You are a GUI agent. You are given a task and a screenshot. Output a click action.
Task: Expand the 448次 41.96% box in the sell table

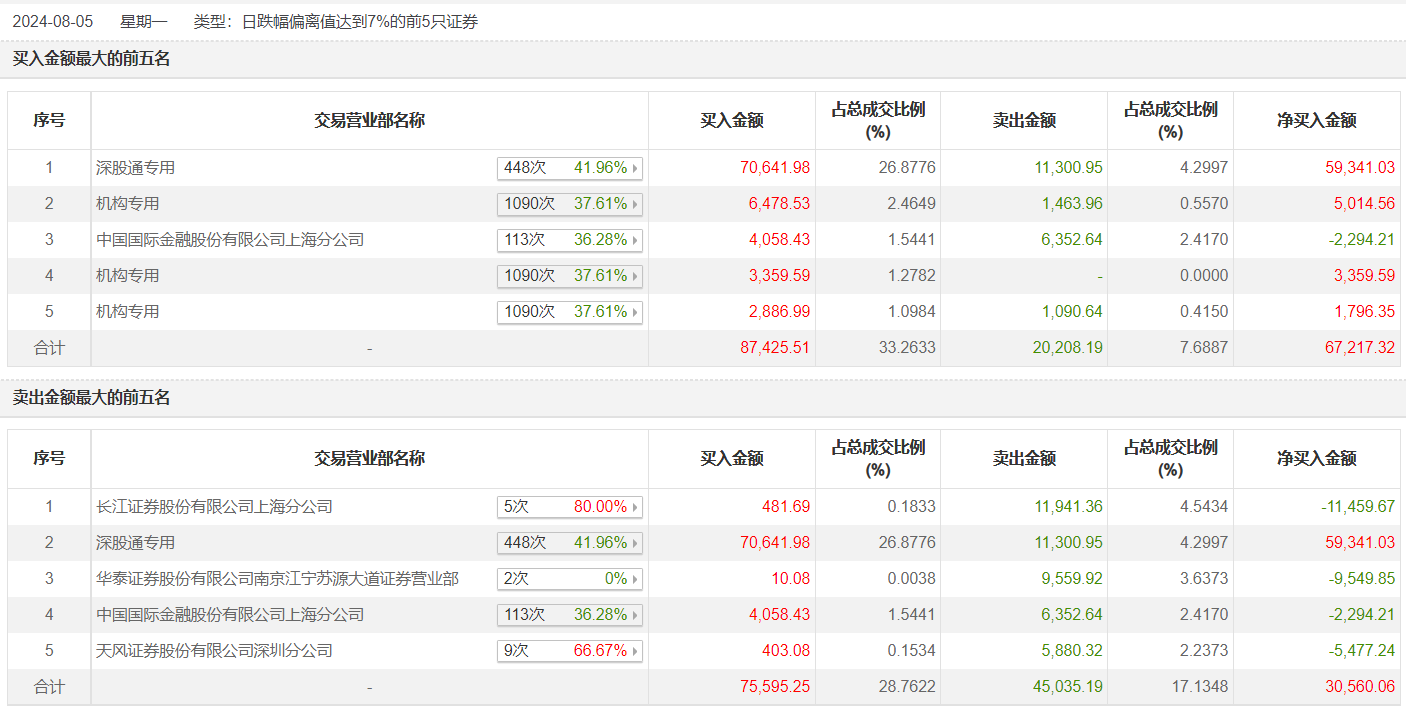(569, 543)
